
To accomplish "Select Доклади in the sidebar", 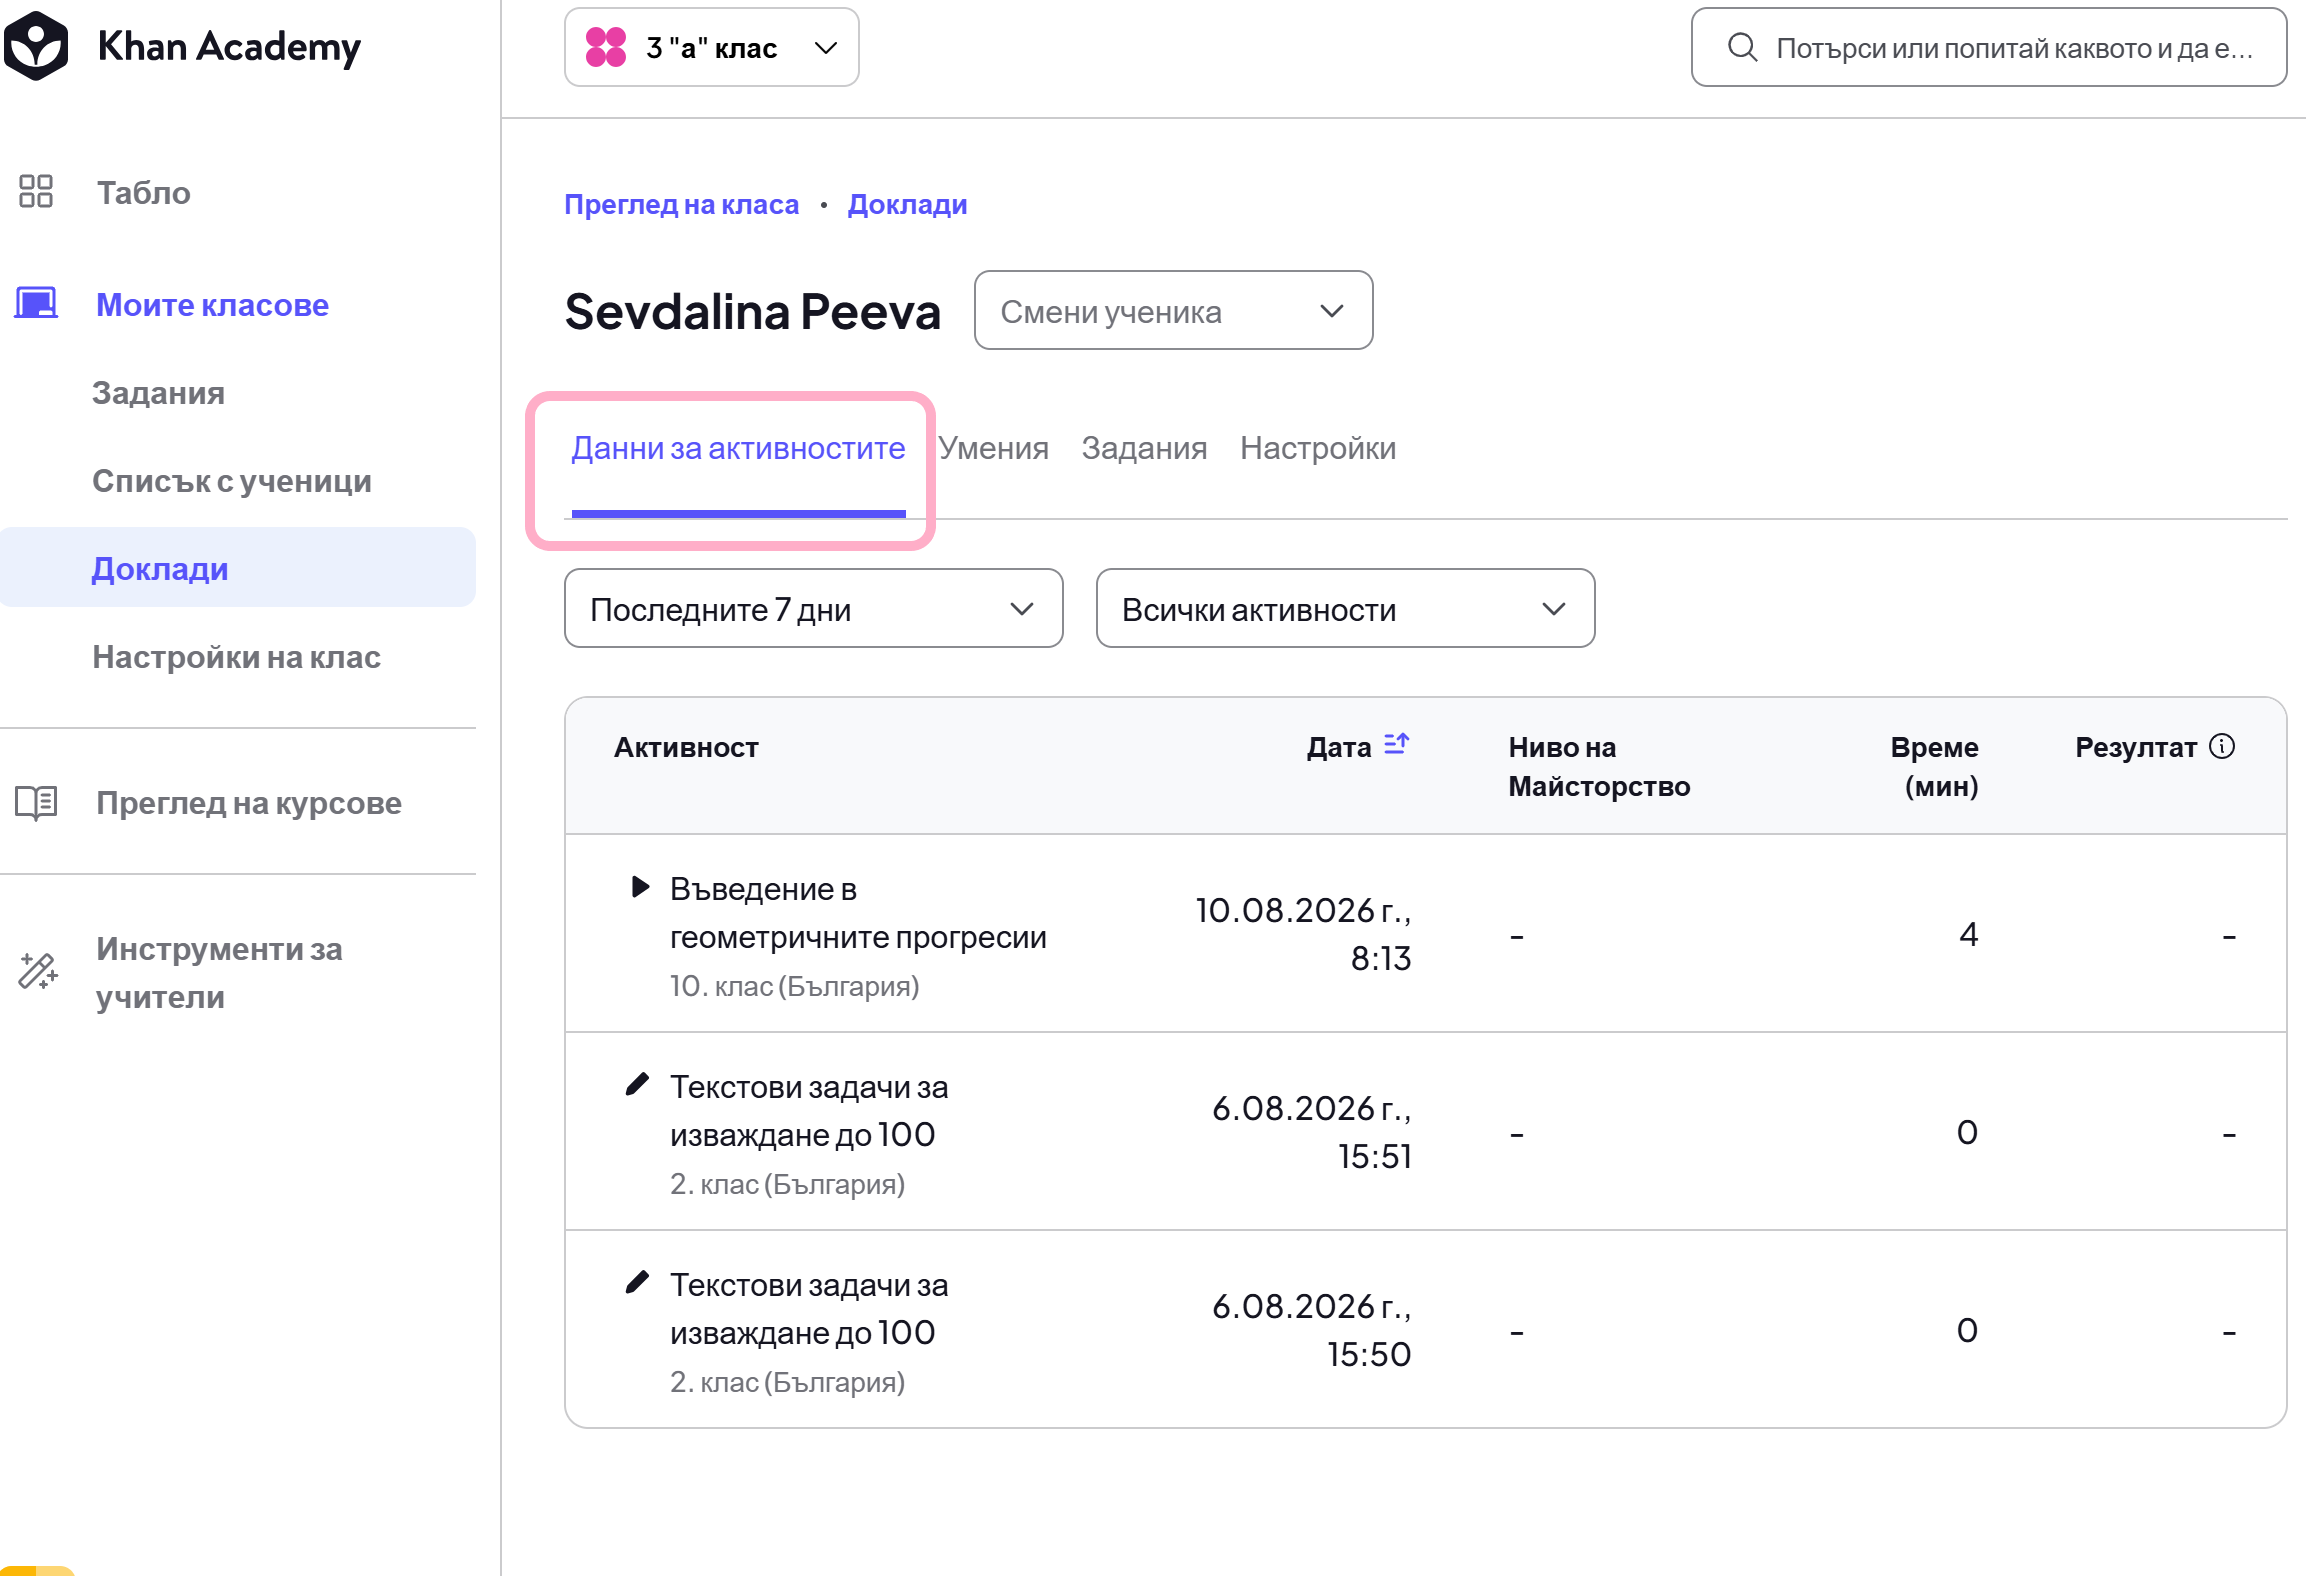I will point(237,567).
